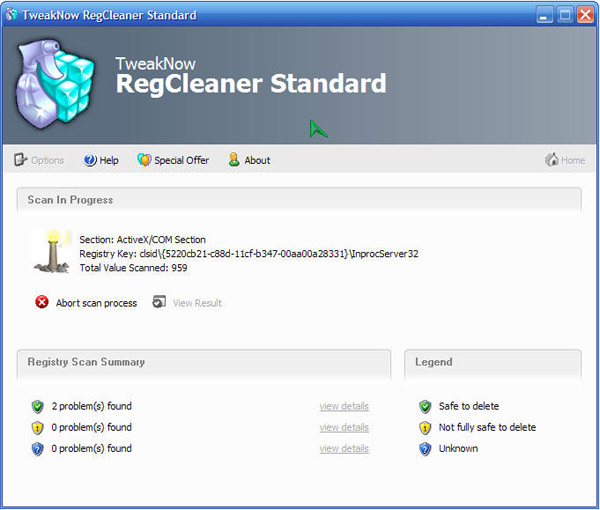Click the RegCleaner Standard banner title
The image size is (600, 510).
tap(251, 83)
